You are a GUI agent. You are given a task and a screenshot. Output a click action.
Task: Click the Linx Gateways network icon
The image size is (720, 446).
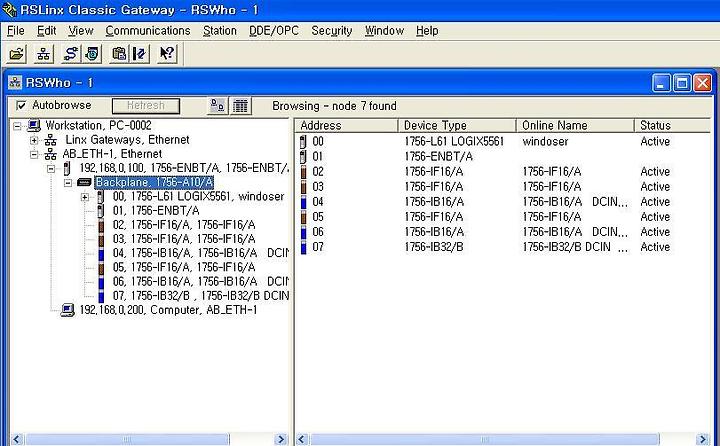click(51, 140)
